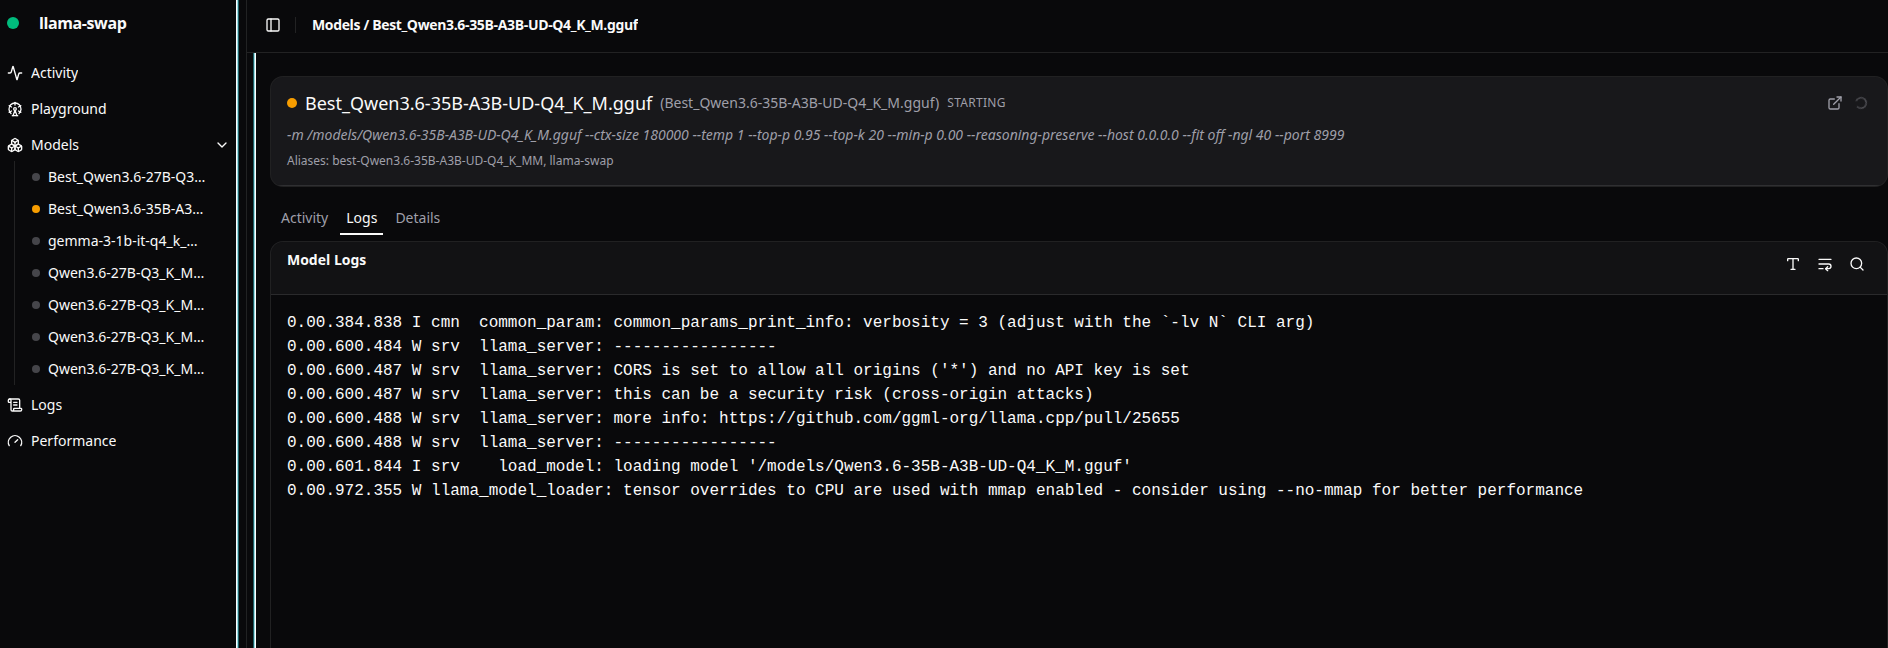Viewport: 1888px width, 648px height.
Task: Click the loading spinner icon beside STARTING header
Action: tap(1861, 103)
